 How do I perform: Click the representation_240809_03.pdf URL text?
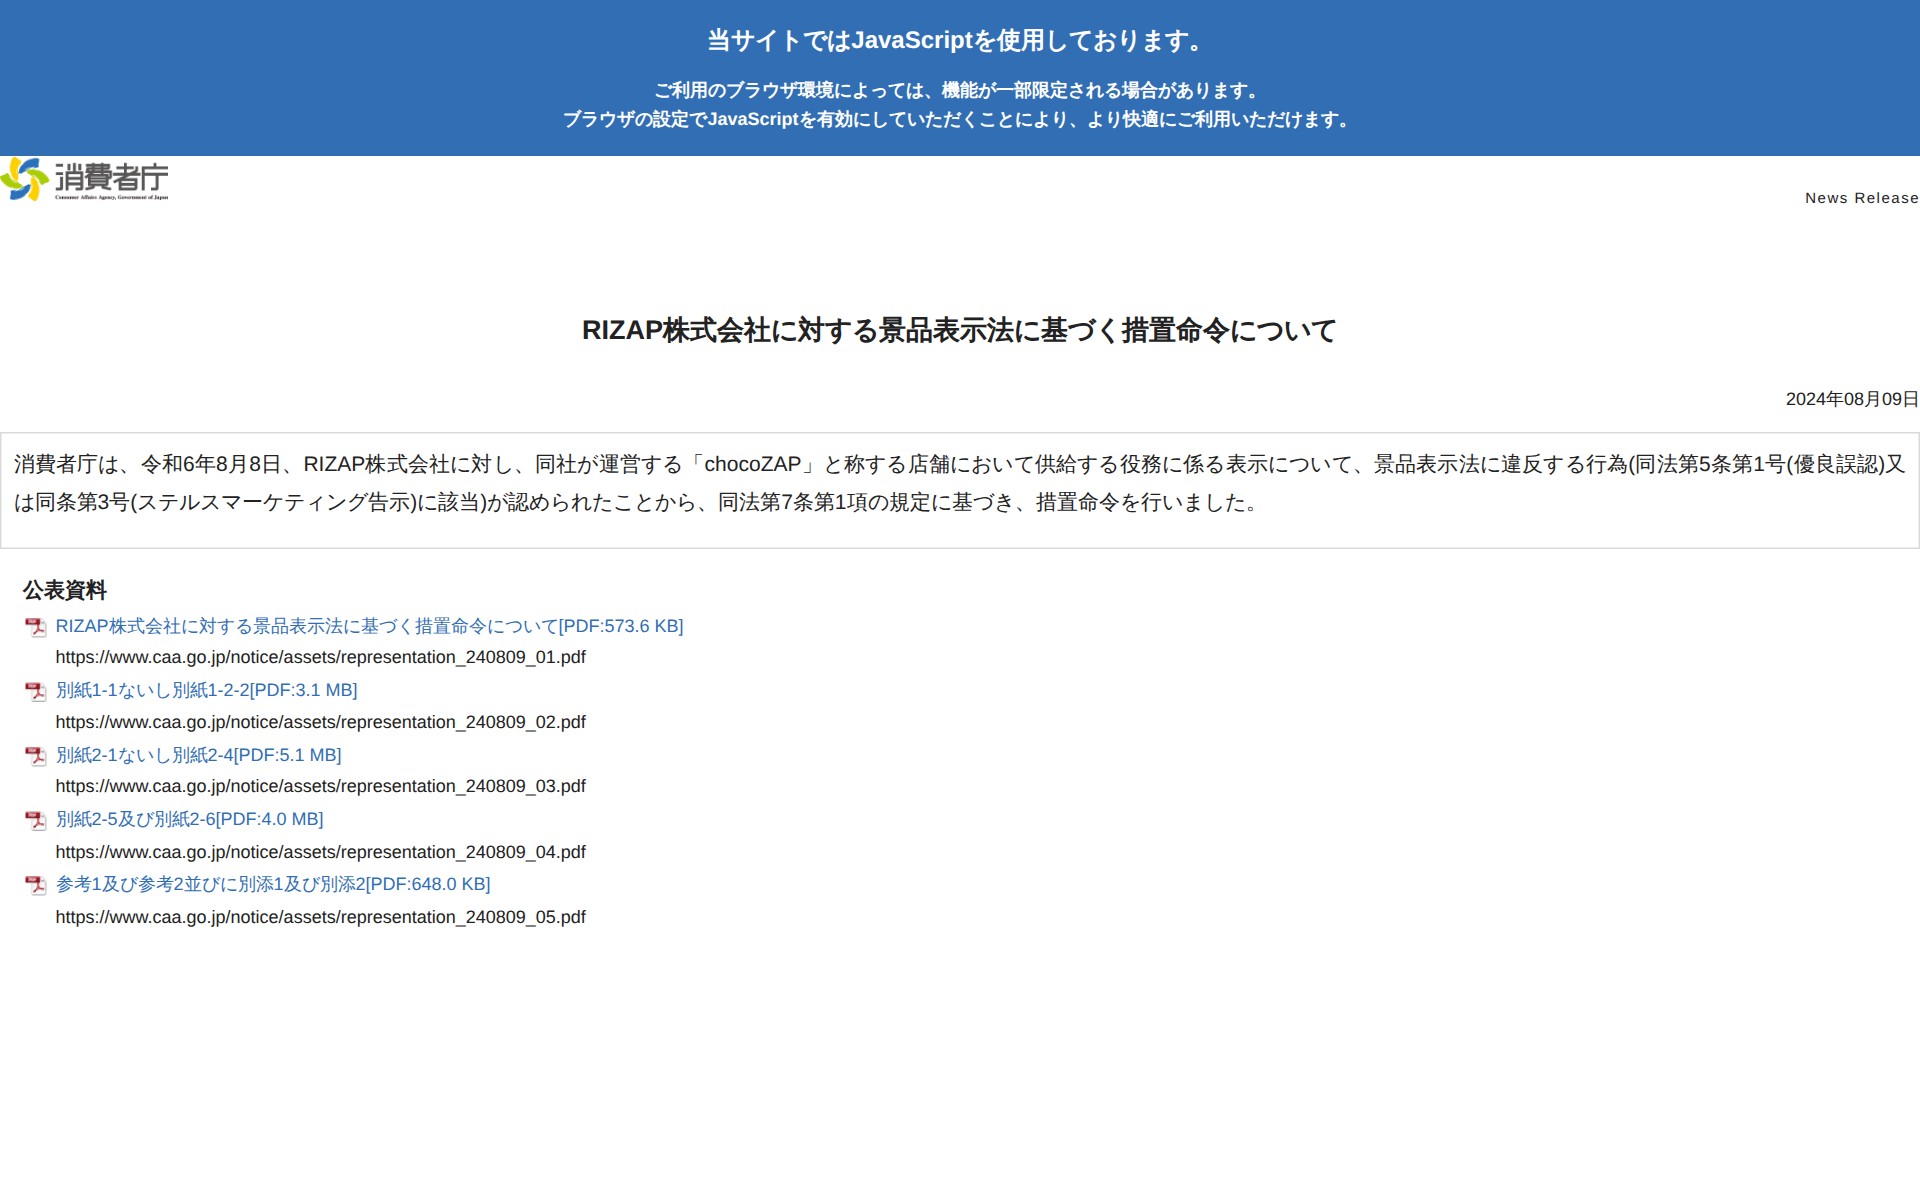coord(320,786)
